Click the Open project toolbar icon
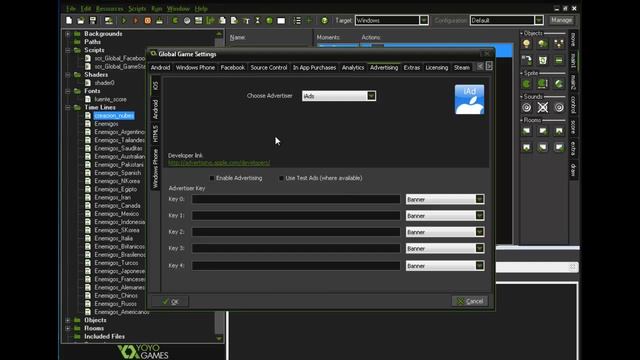Viewport: 640px width, 360px height. (81, 20)
